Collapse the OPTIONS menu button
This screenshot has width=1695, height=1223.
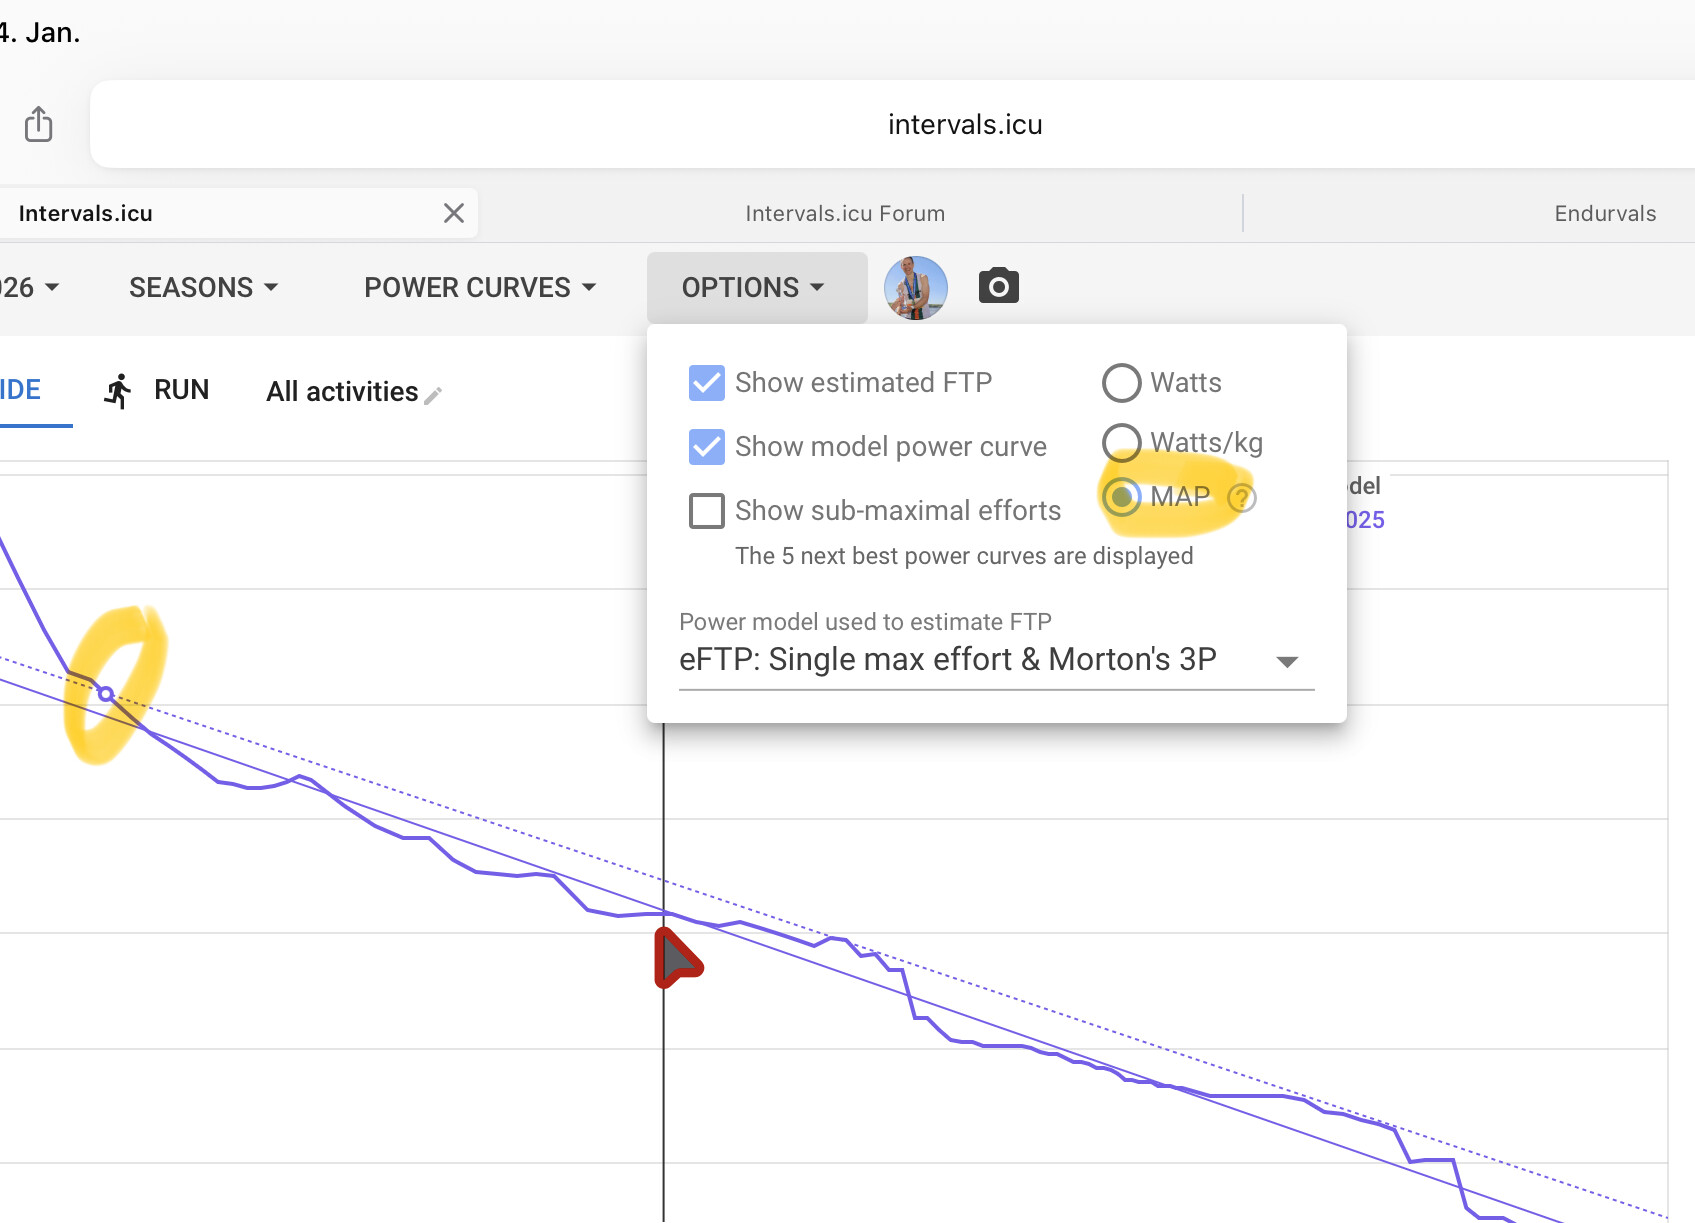coord(755,288)
